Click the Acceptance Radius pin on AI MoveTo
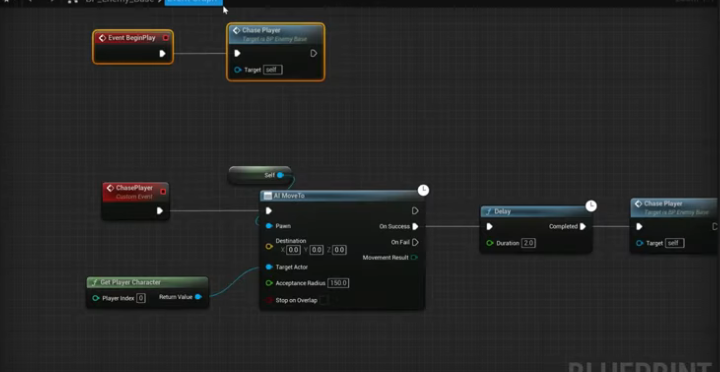720x372 pixels. click(x=269, y=283)
